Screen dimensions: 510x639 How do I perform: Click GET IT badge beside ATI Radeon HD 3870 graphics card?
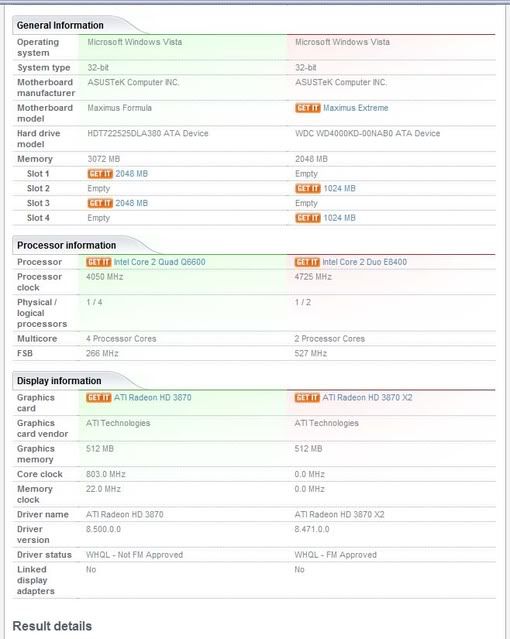(99, 397)
